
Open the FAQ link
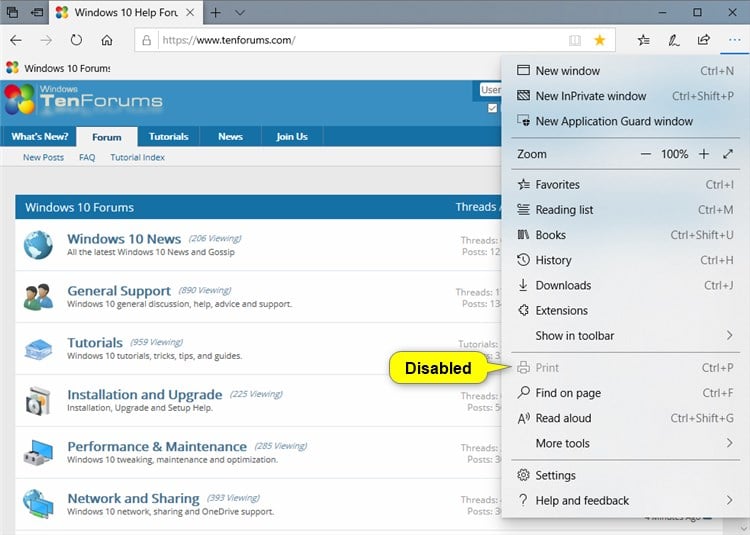pos(87,157)
